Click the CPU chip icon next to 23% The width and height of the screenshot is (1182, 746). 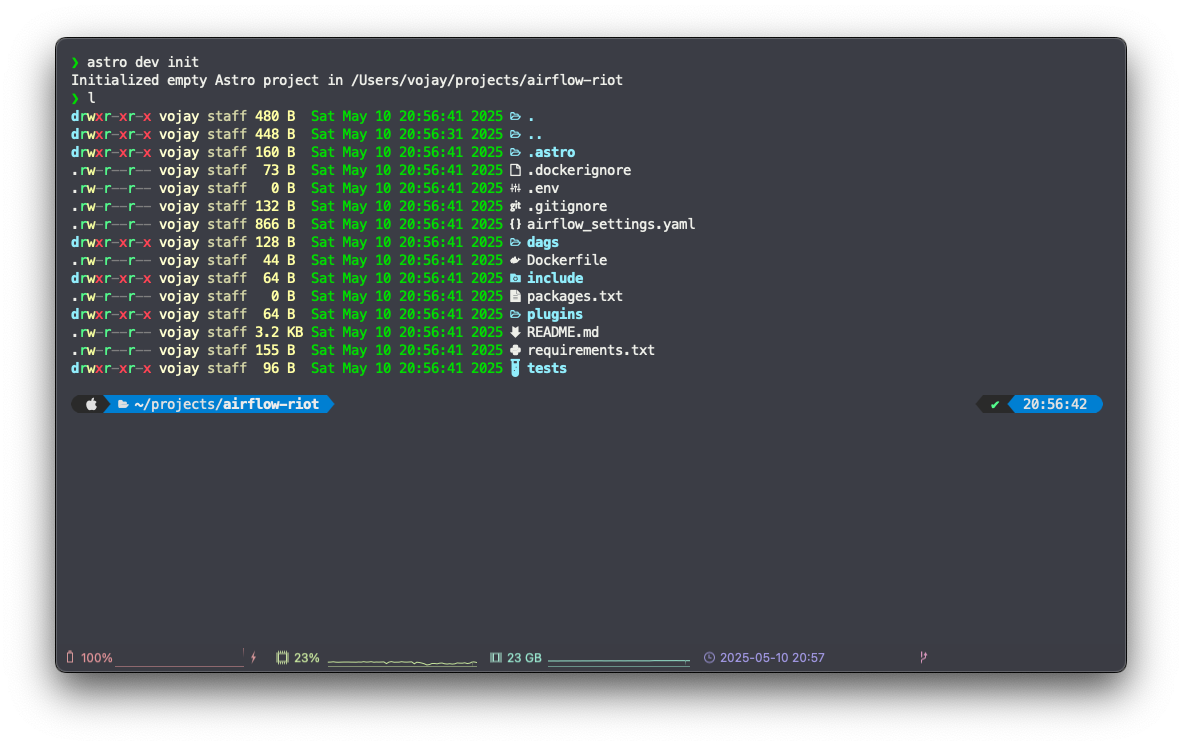tap(283, 657)
